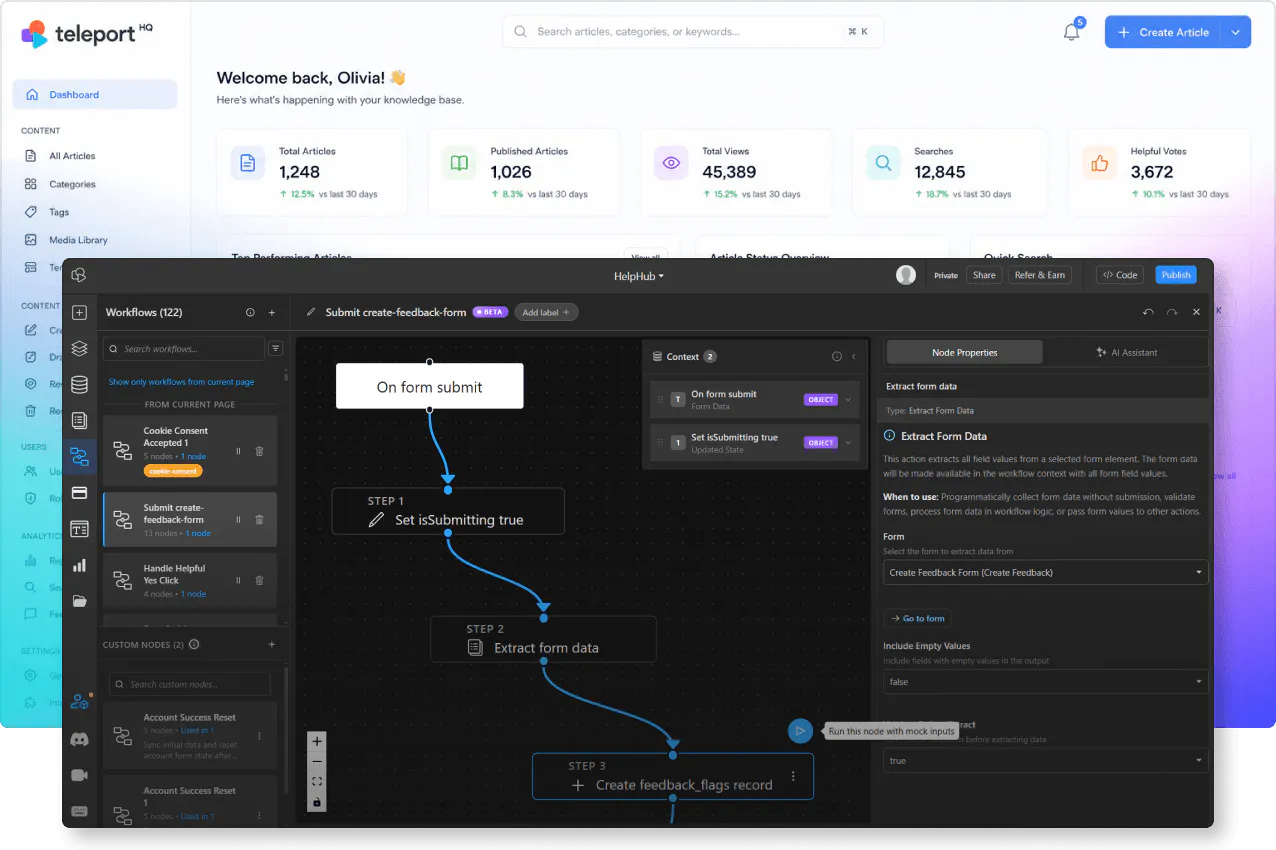The height and width of the screenshot is (850, 1276).
Task: Click the workflow info icon beside Workflows (122)
Action: (250, 313)
